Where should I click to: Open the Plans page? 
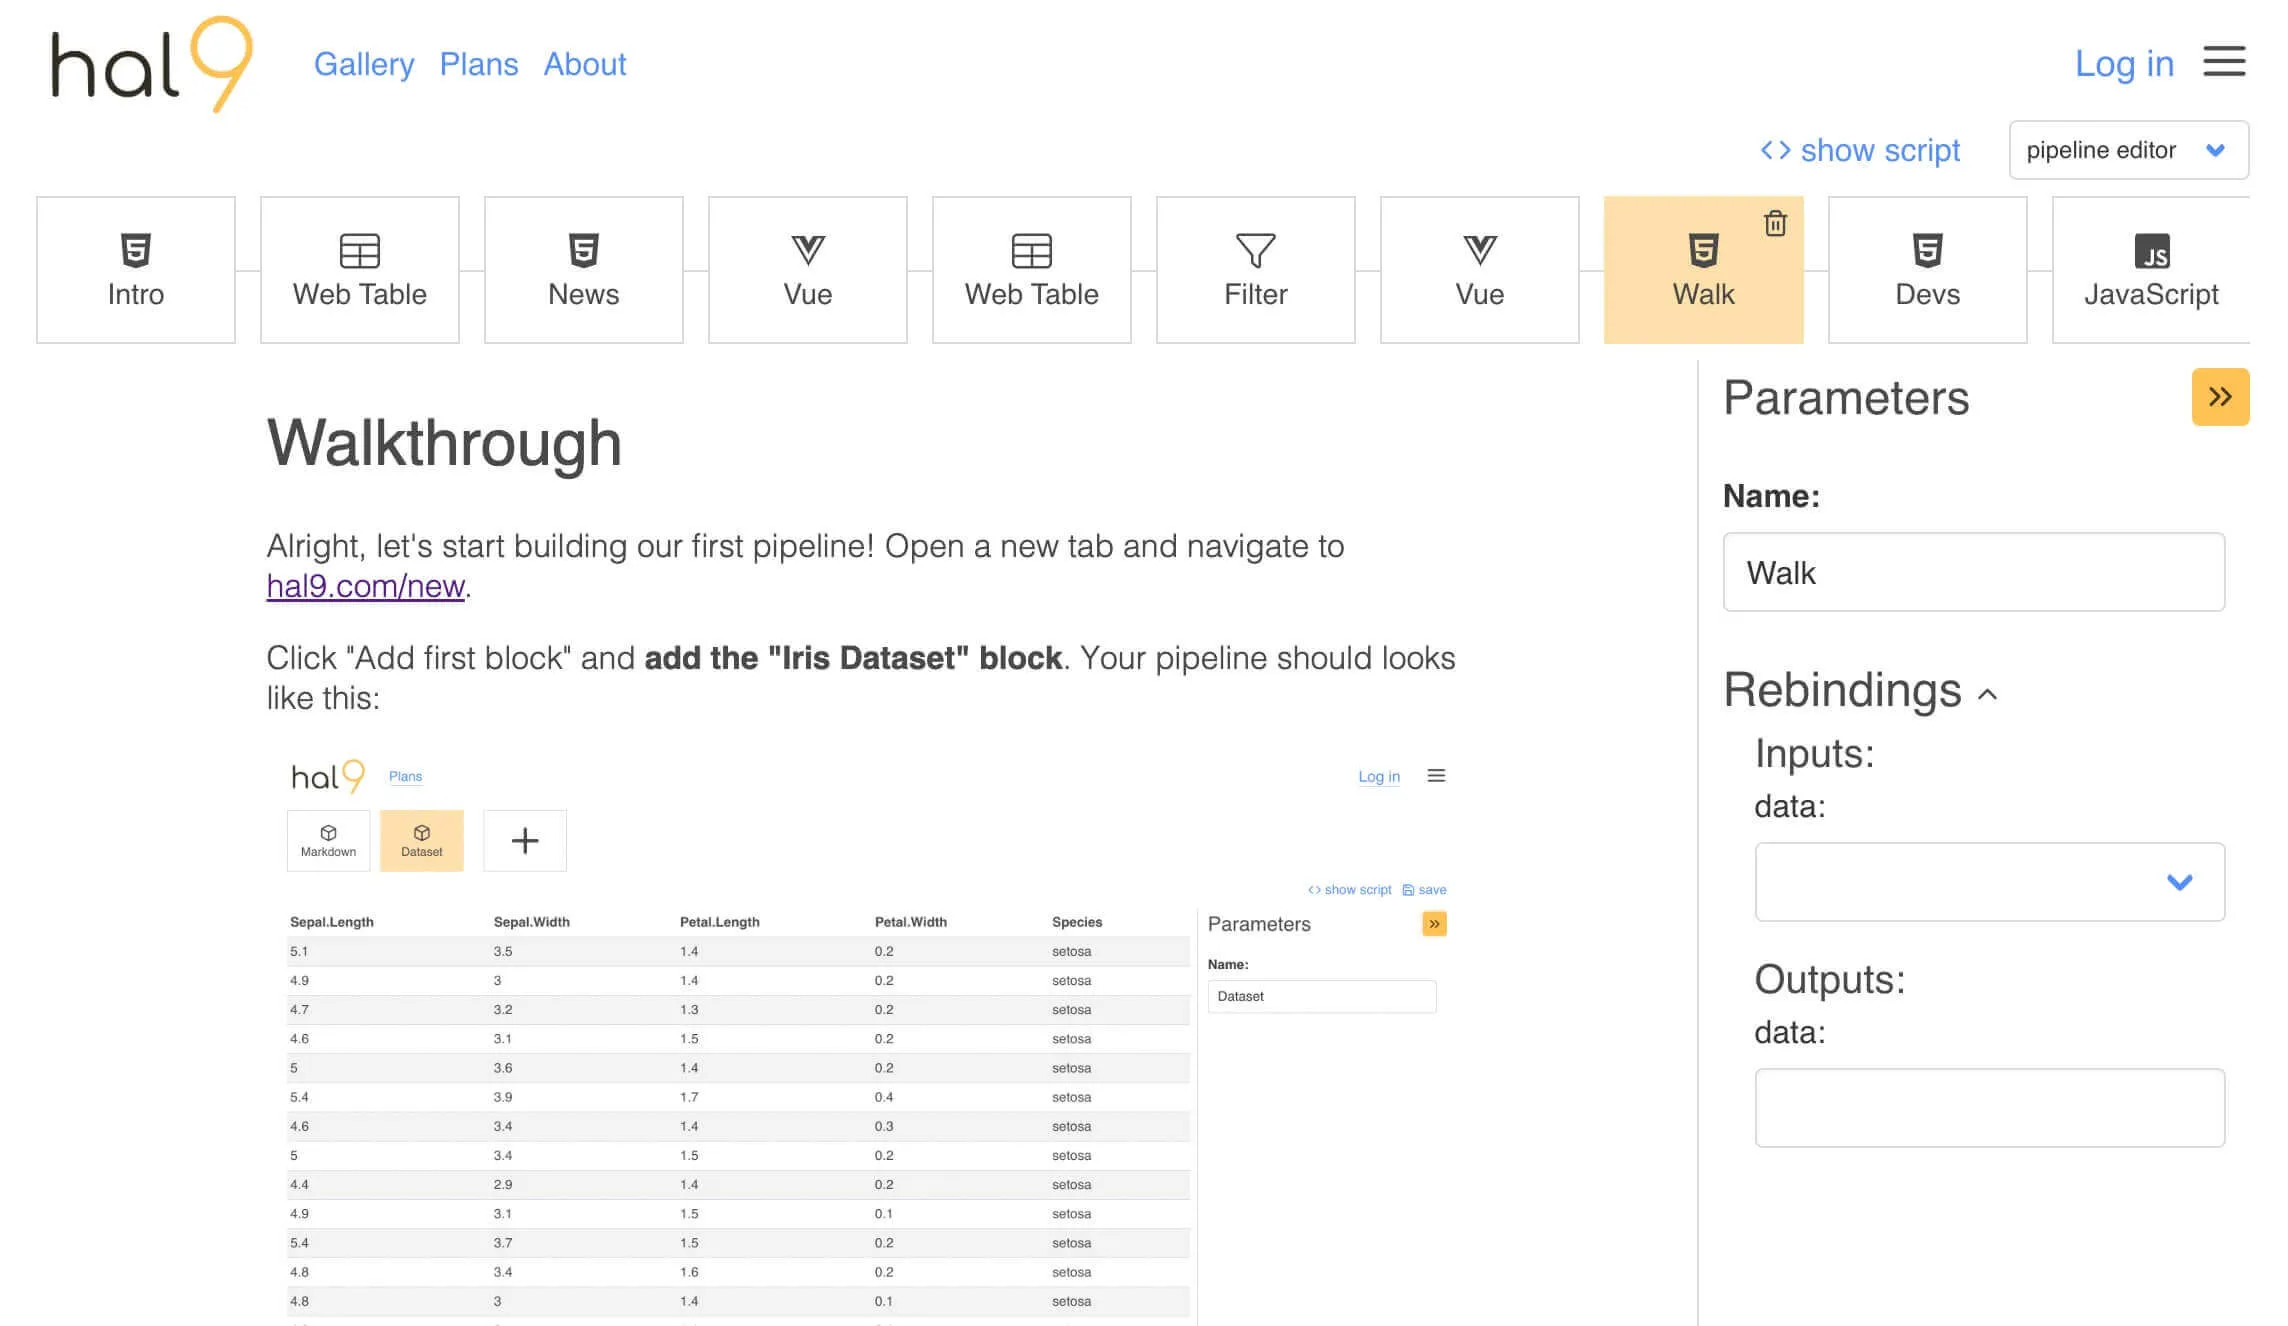click(x=479, y=64)
